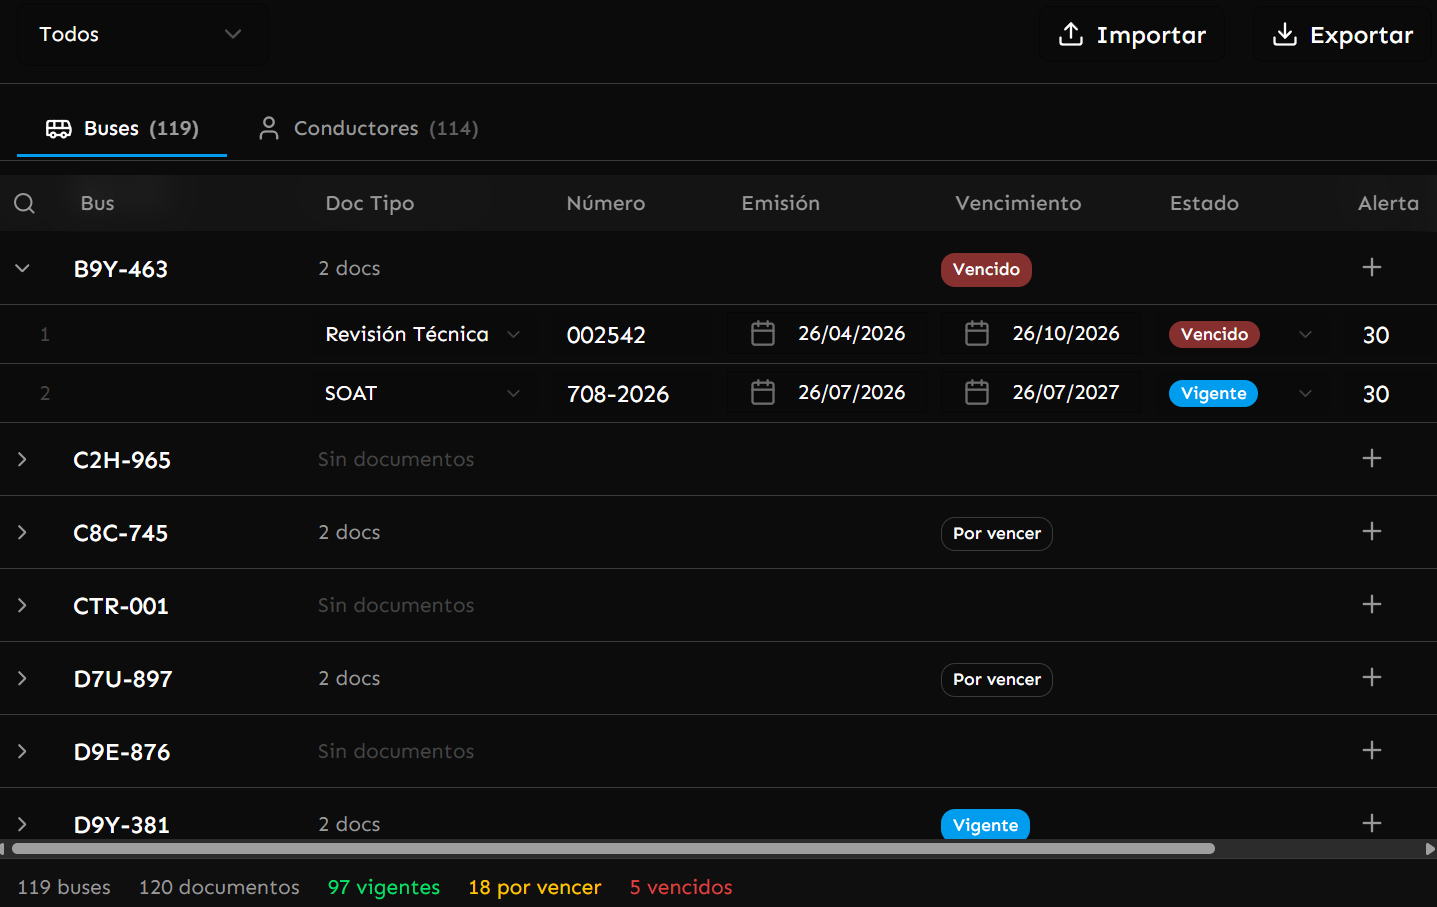Click the Importar button
Image resolution: width=1437 pixels, height=907 pixels.
pos(1132,35)
